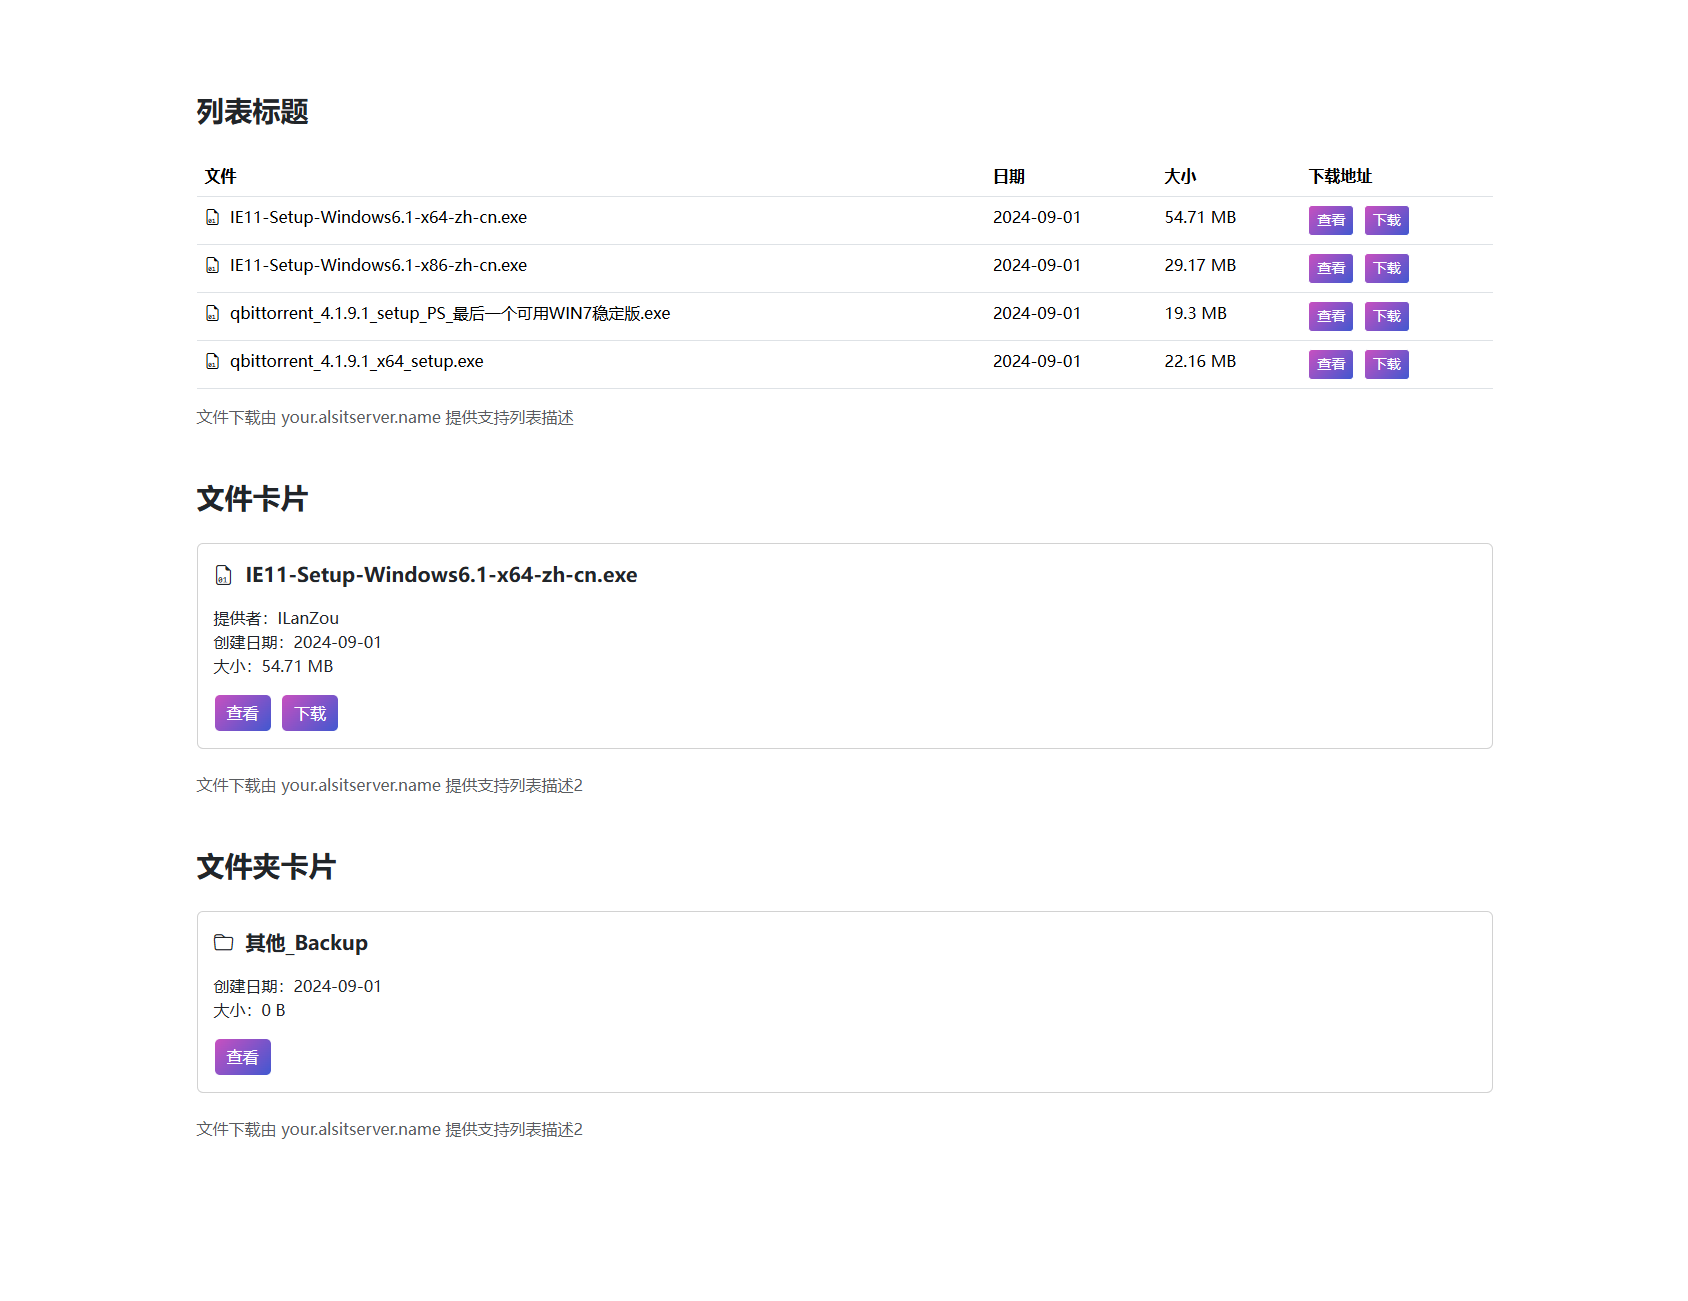View the IE11 x64 file in the table (查看)
This screenshot has width=1688, height=1301.
tap(1330, 220)
